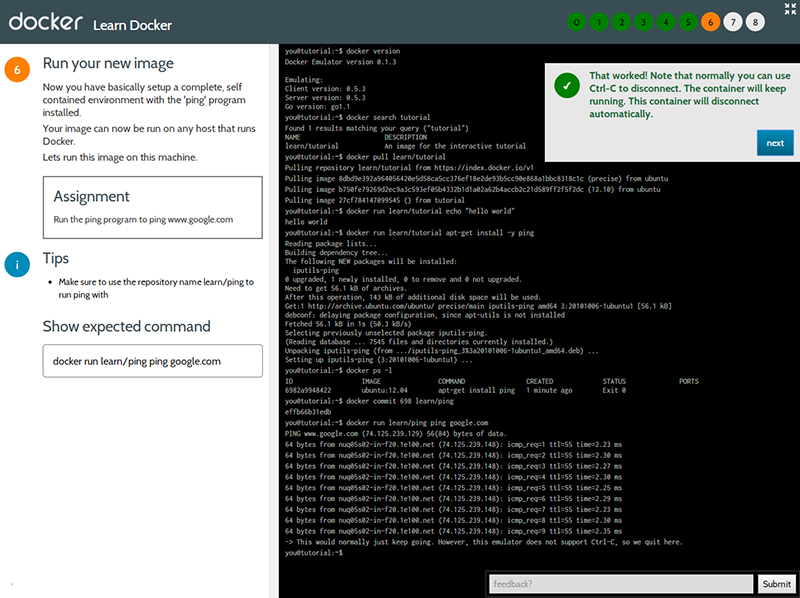800x598 pixels.
Task: Click commit hash effb66b31edb
Action: coord(308,412)
